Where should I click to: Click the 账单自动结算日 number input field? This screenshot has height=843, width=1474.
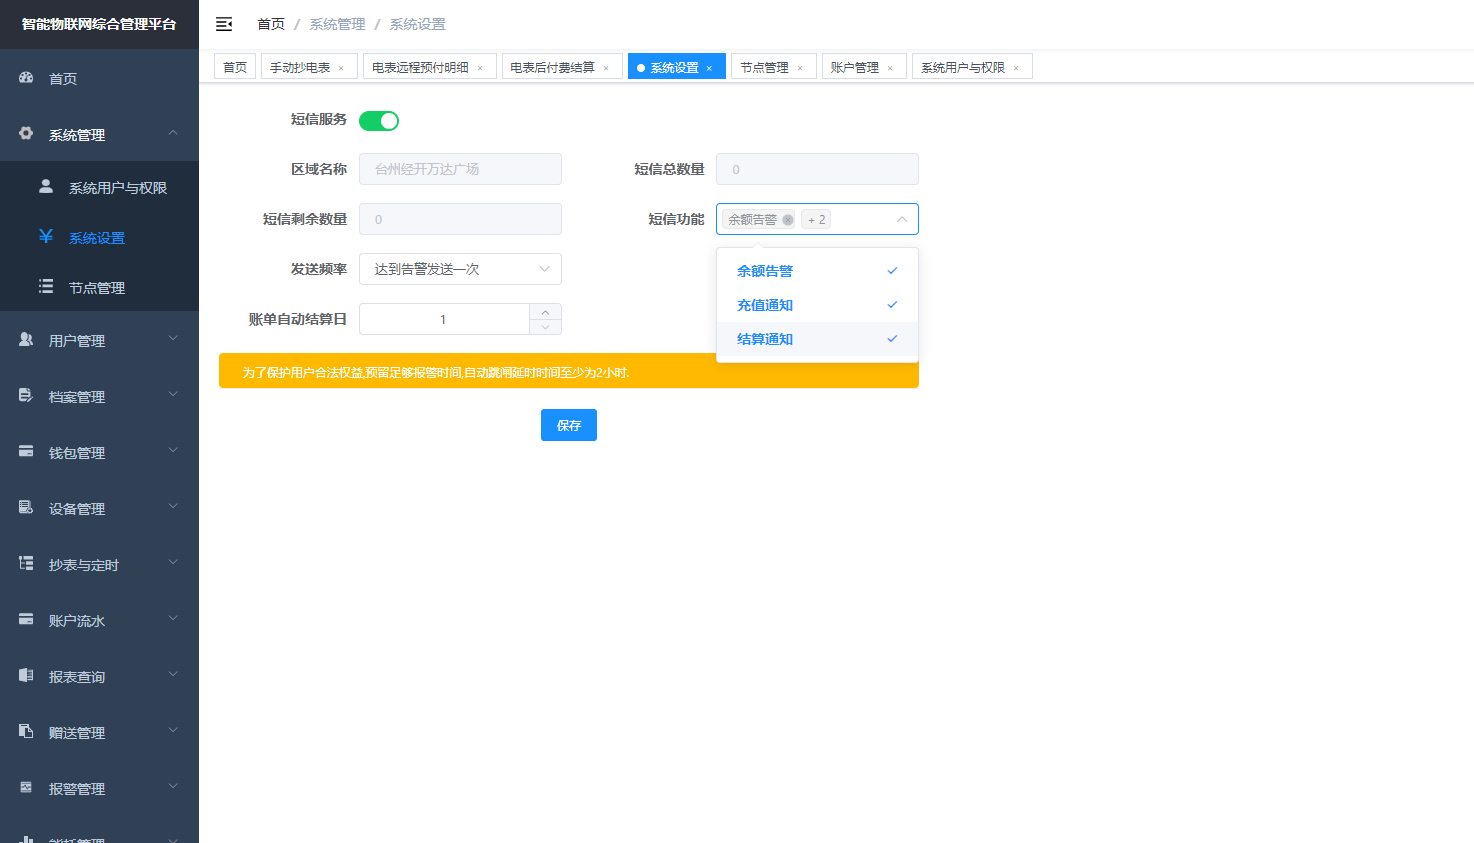(x=444, y=319)
